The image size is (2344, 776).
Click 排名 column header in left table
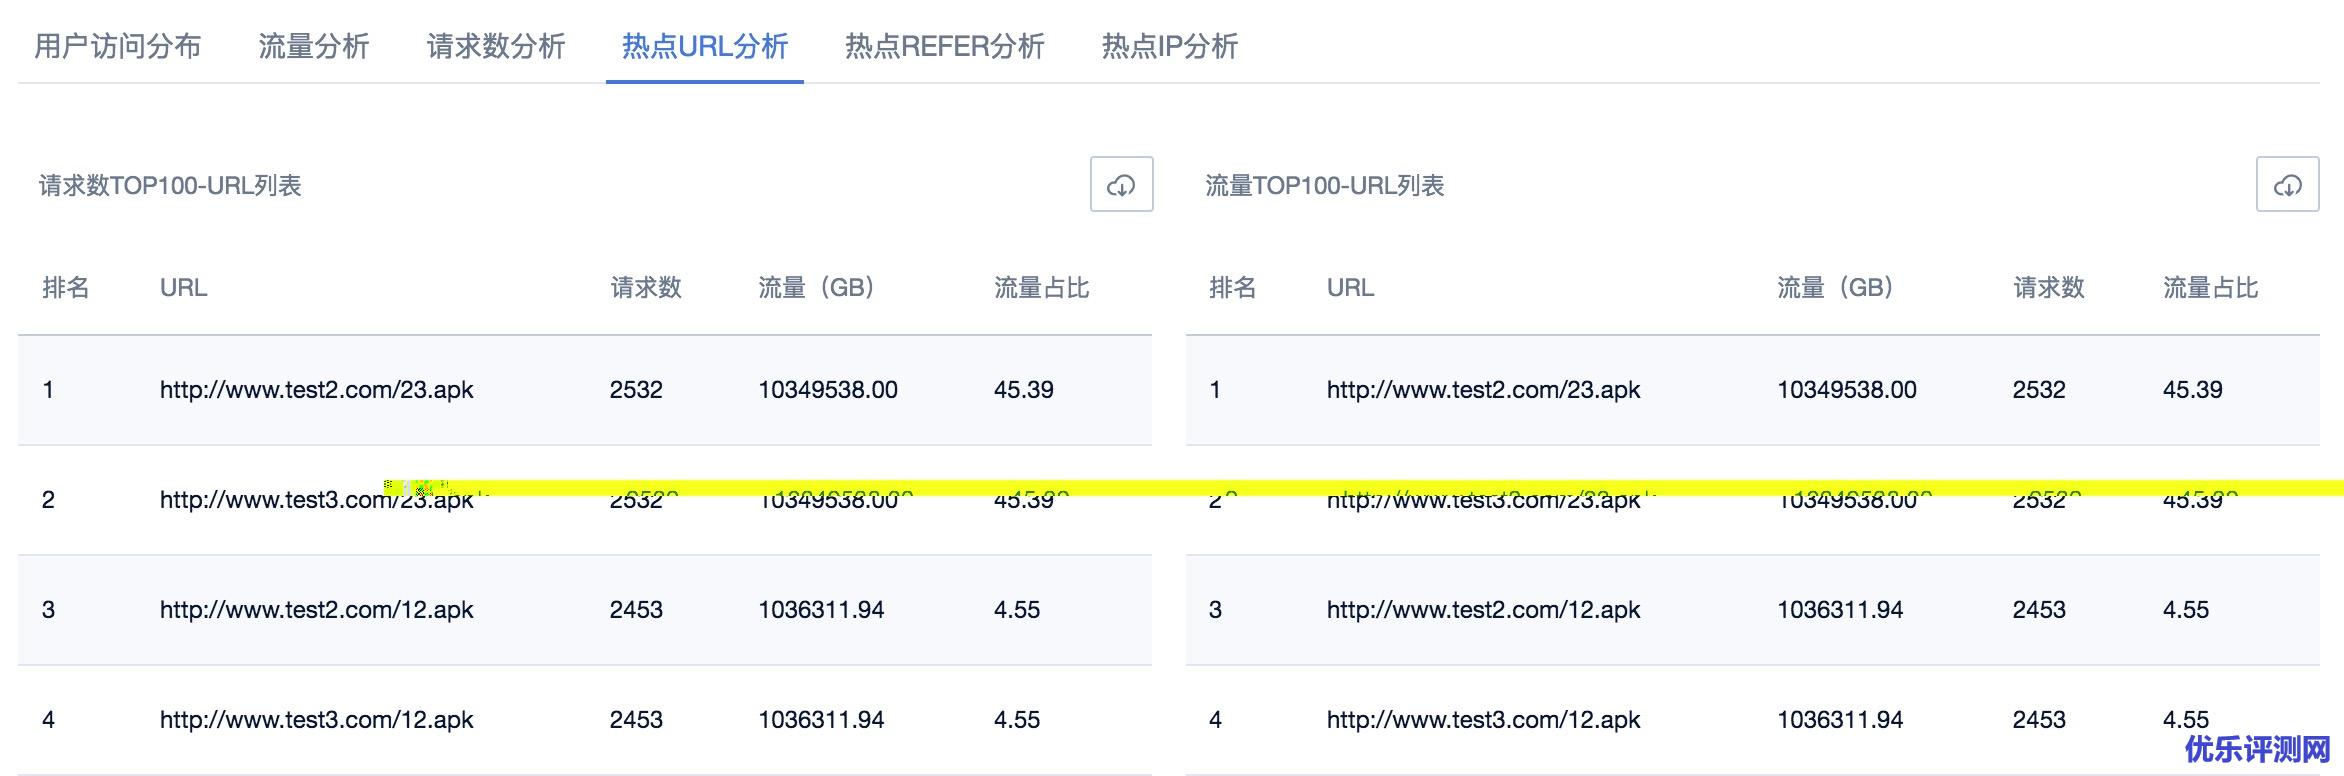click(x=66, y=288)
